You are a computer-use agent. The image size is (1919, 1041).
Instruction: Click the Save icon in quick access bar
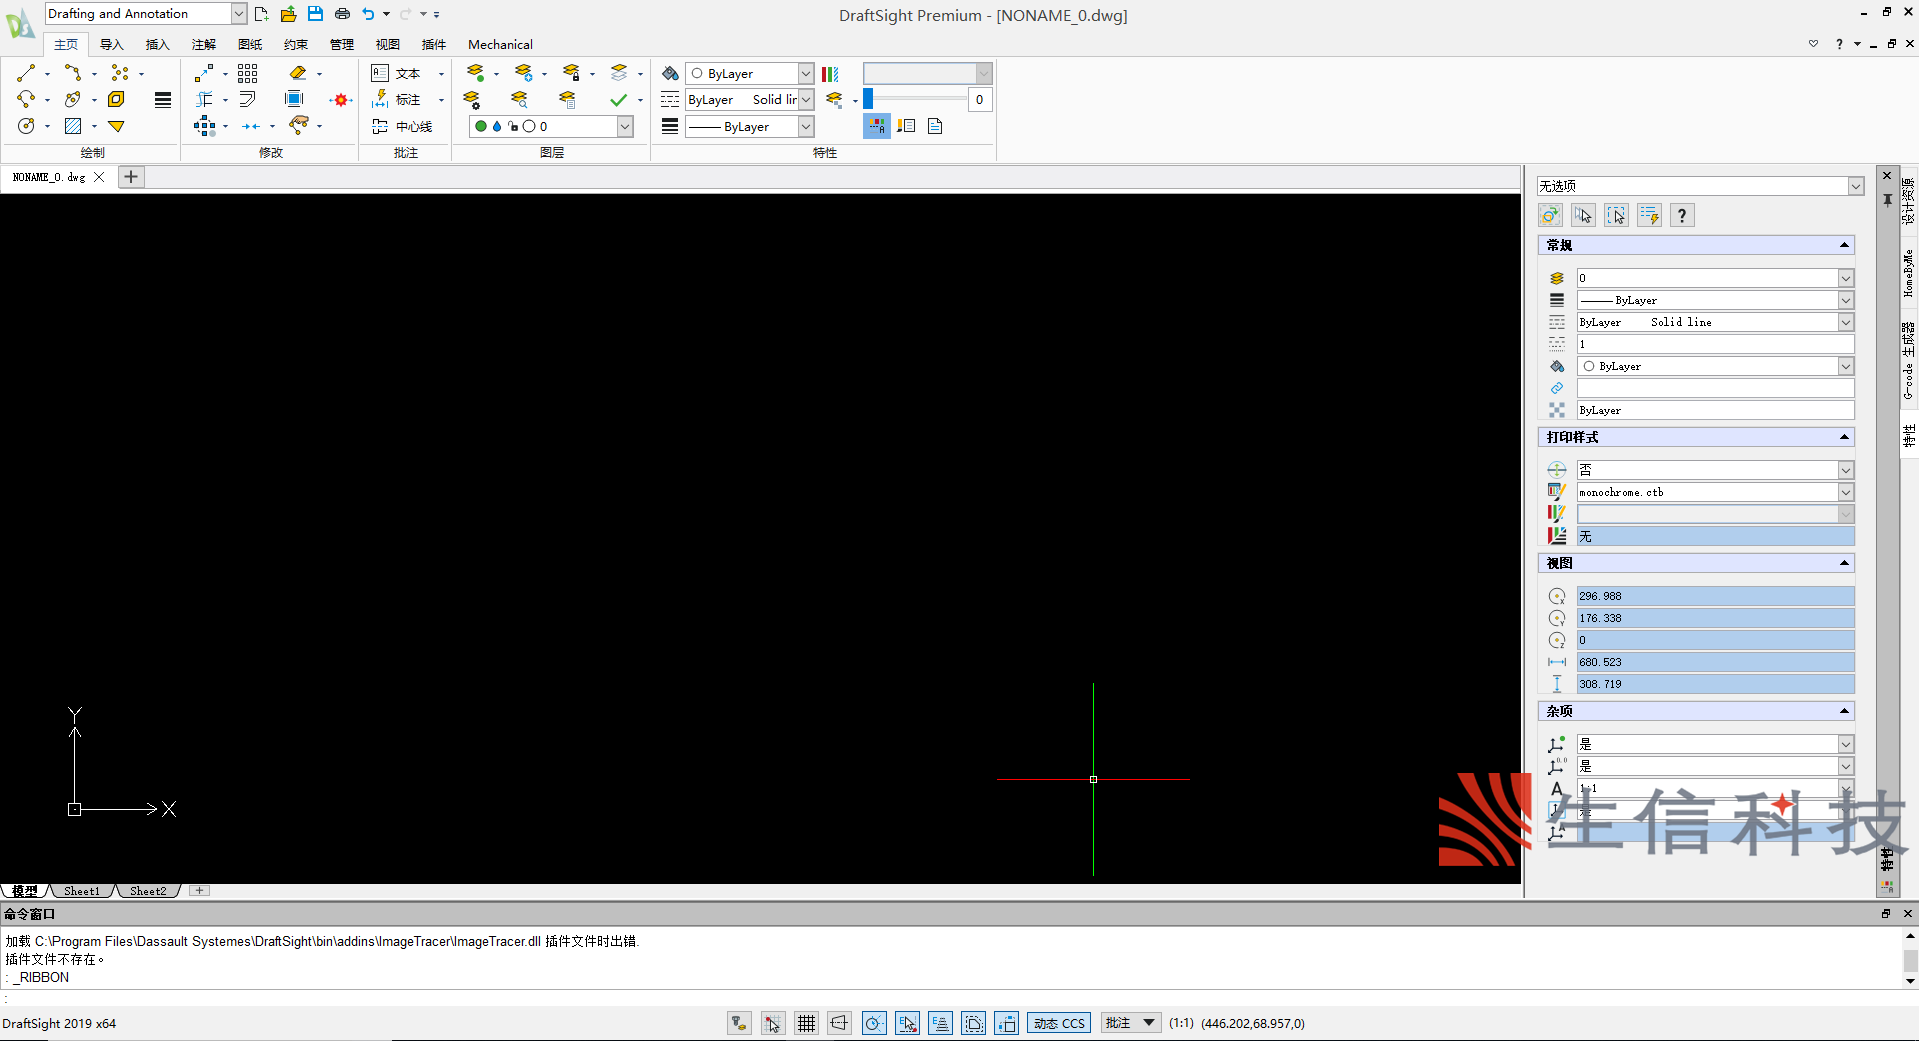[315, 14]
